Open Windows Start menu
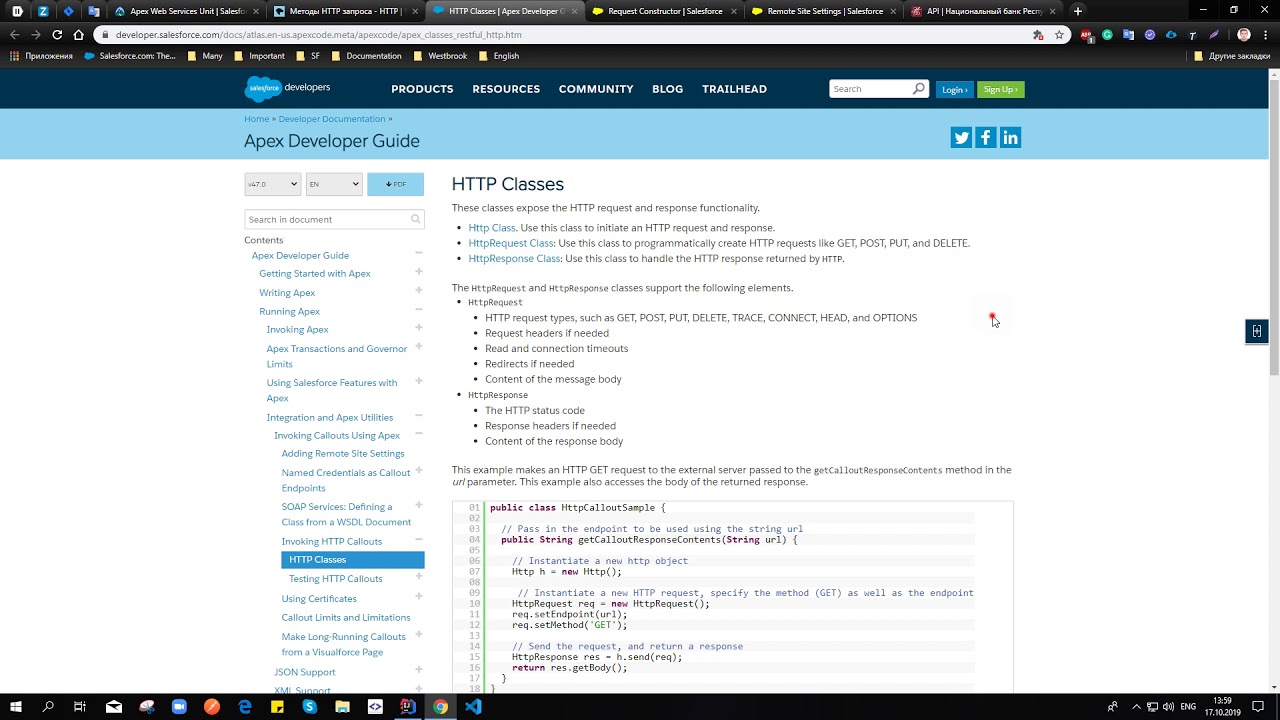 point(16,706)
